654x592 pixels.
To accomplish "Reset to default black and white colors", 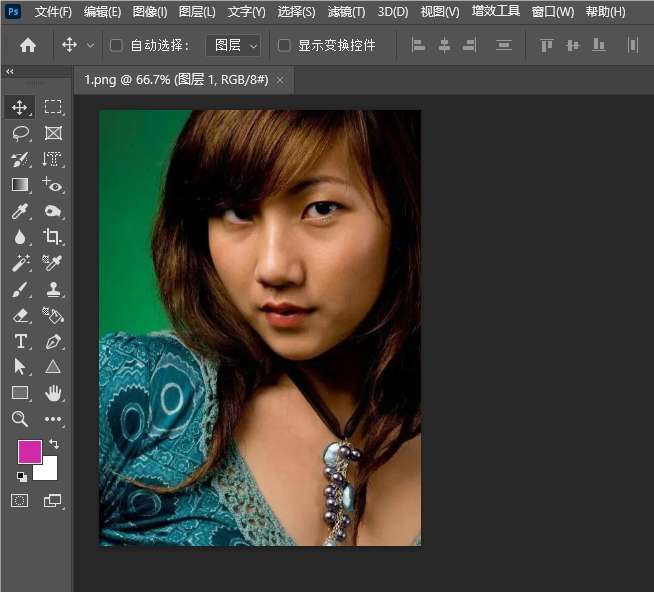I will (22, 476).
